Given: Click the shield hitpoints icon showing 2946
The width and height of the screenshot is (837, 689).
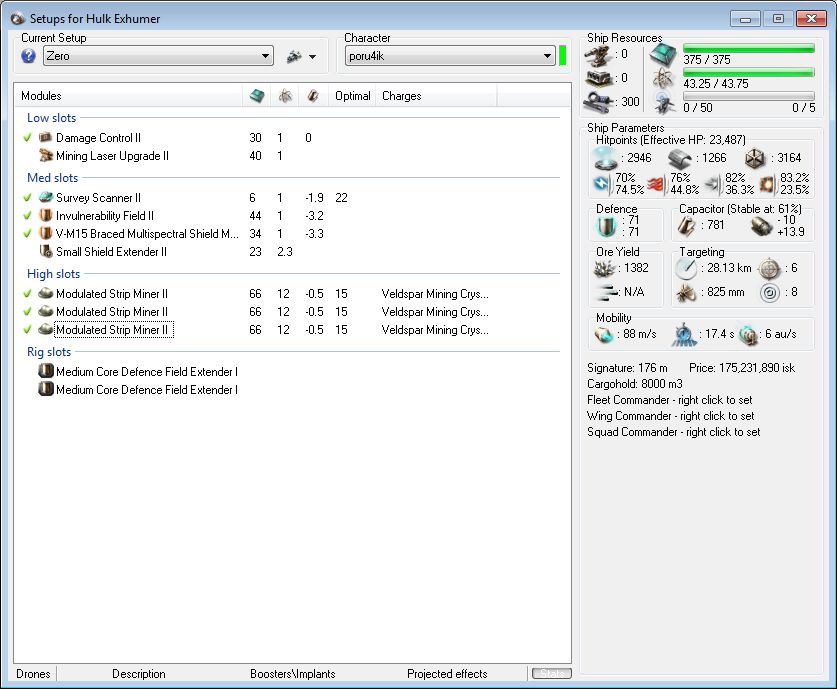Looking at the screenshot, I should click(x=608, y=157).
